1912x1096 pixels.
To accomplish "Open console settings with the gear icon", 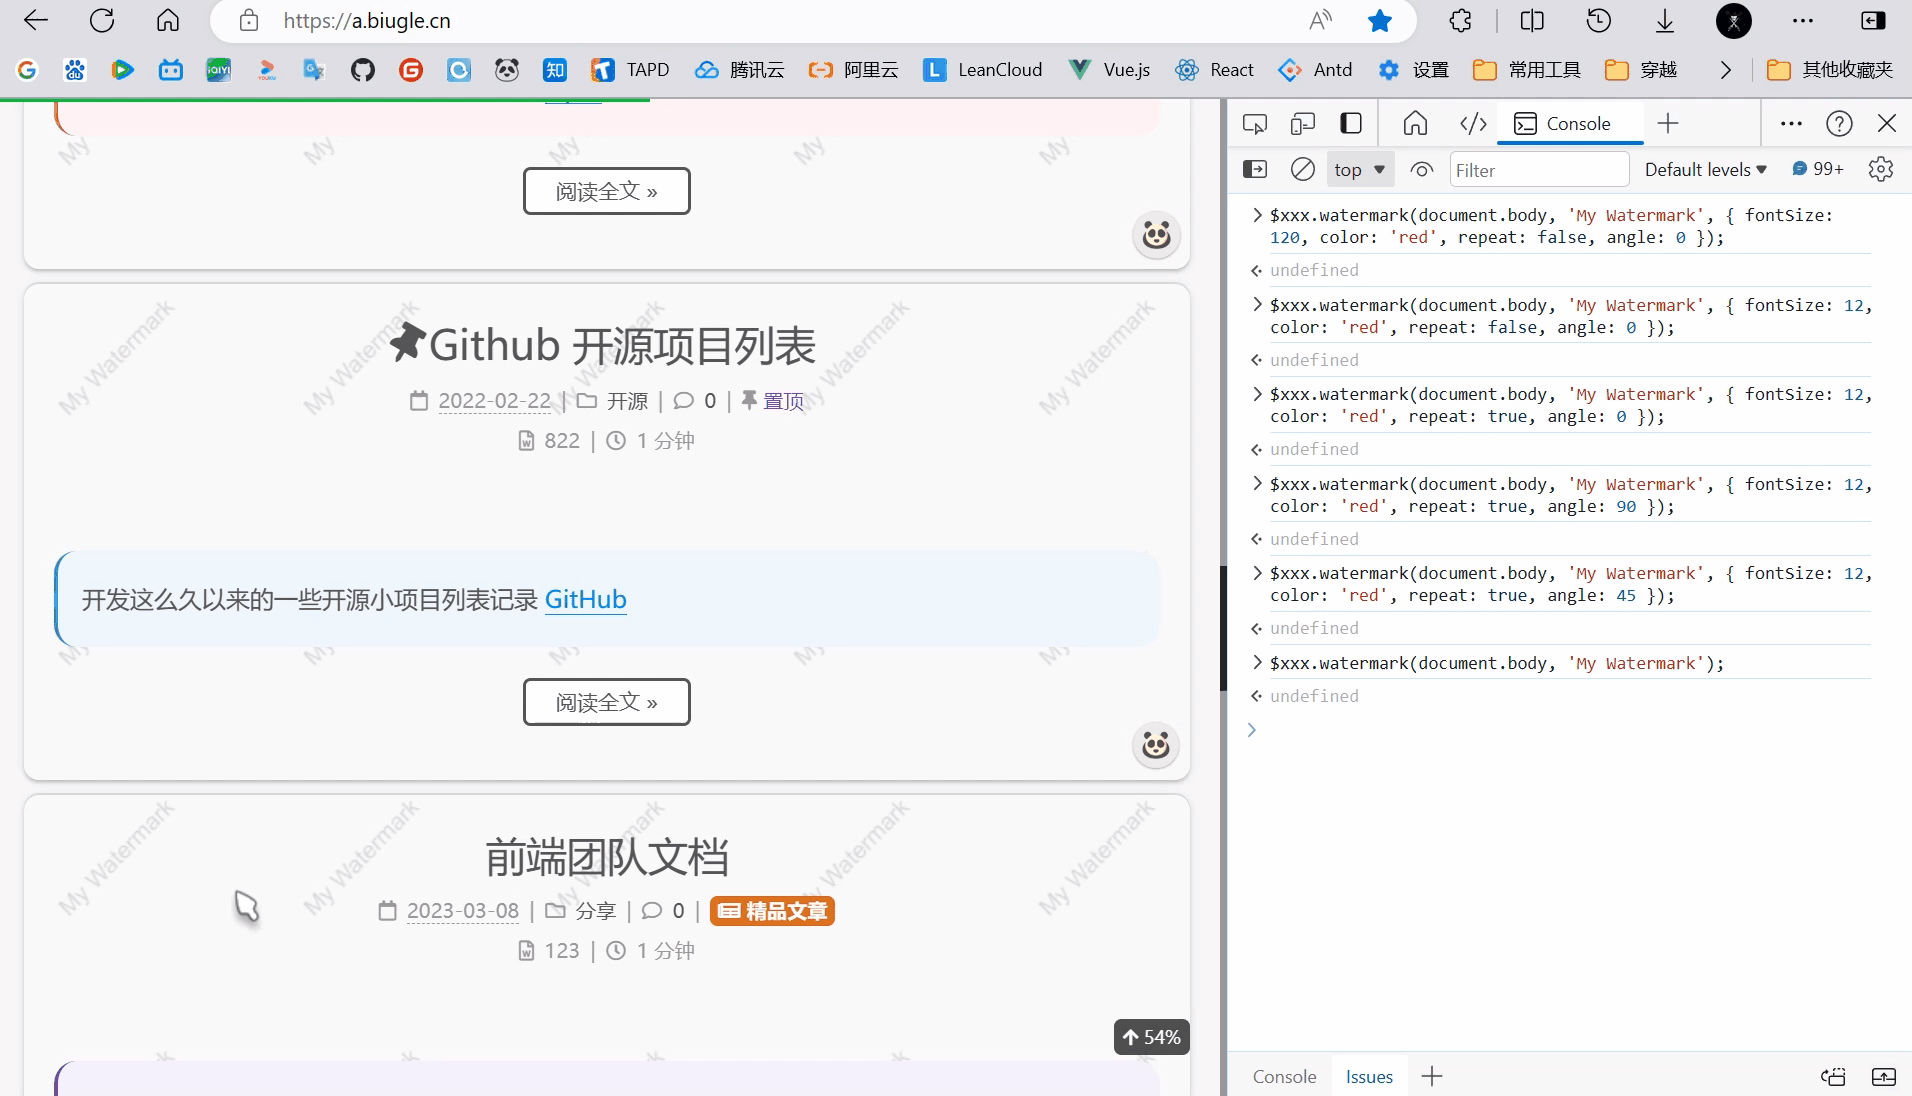I will click(x=1880, y=169).
